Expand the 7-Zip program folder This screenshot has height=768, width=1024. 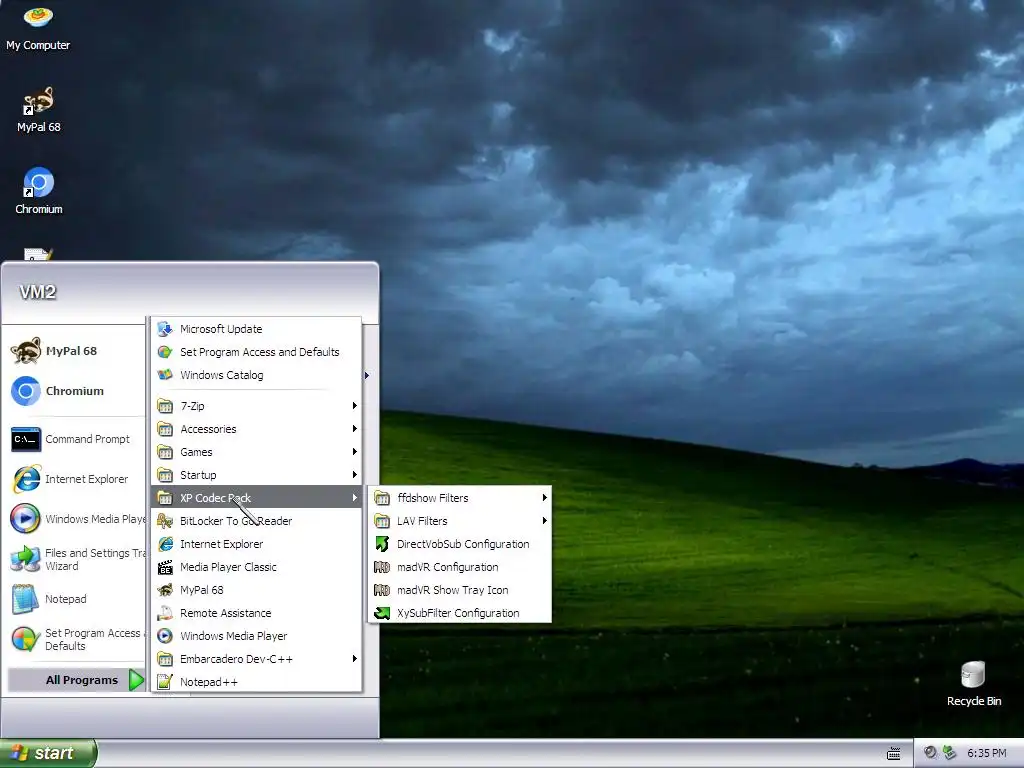(x=257, y=406)
